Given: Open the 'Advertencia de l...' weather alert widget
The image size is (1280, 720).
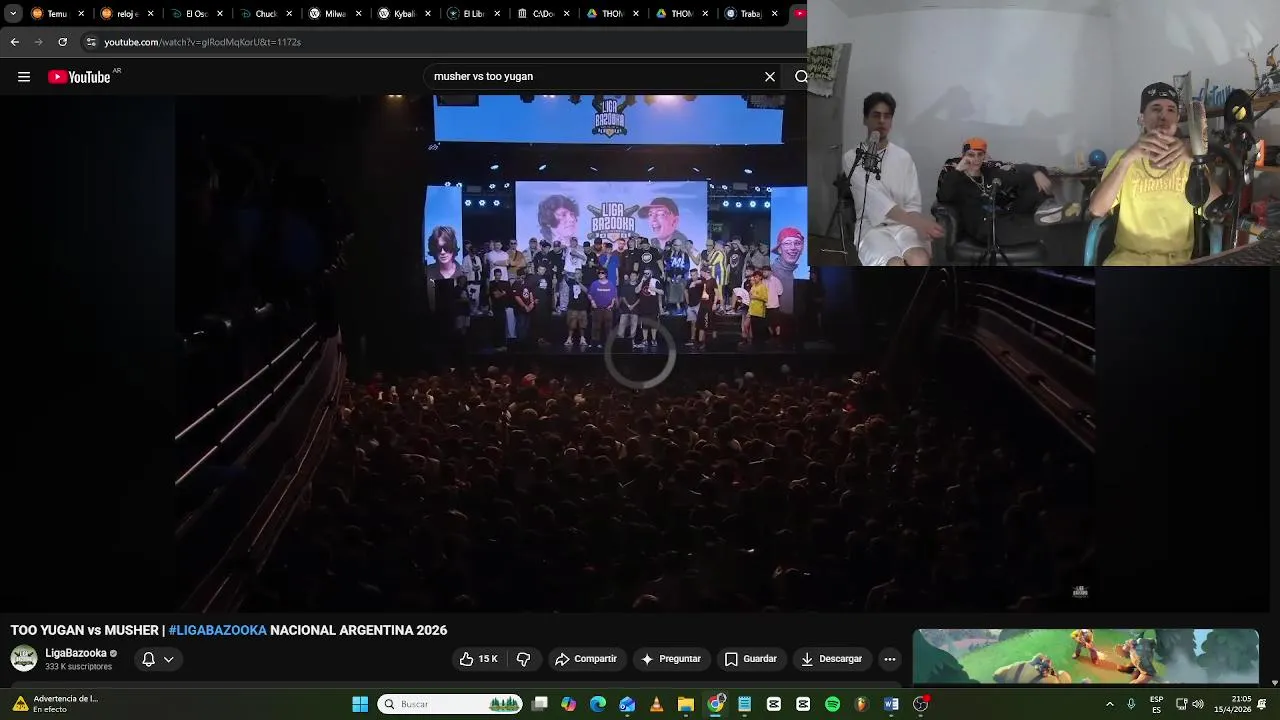Looking at the screenshot, I should coord(55,704).
